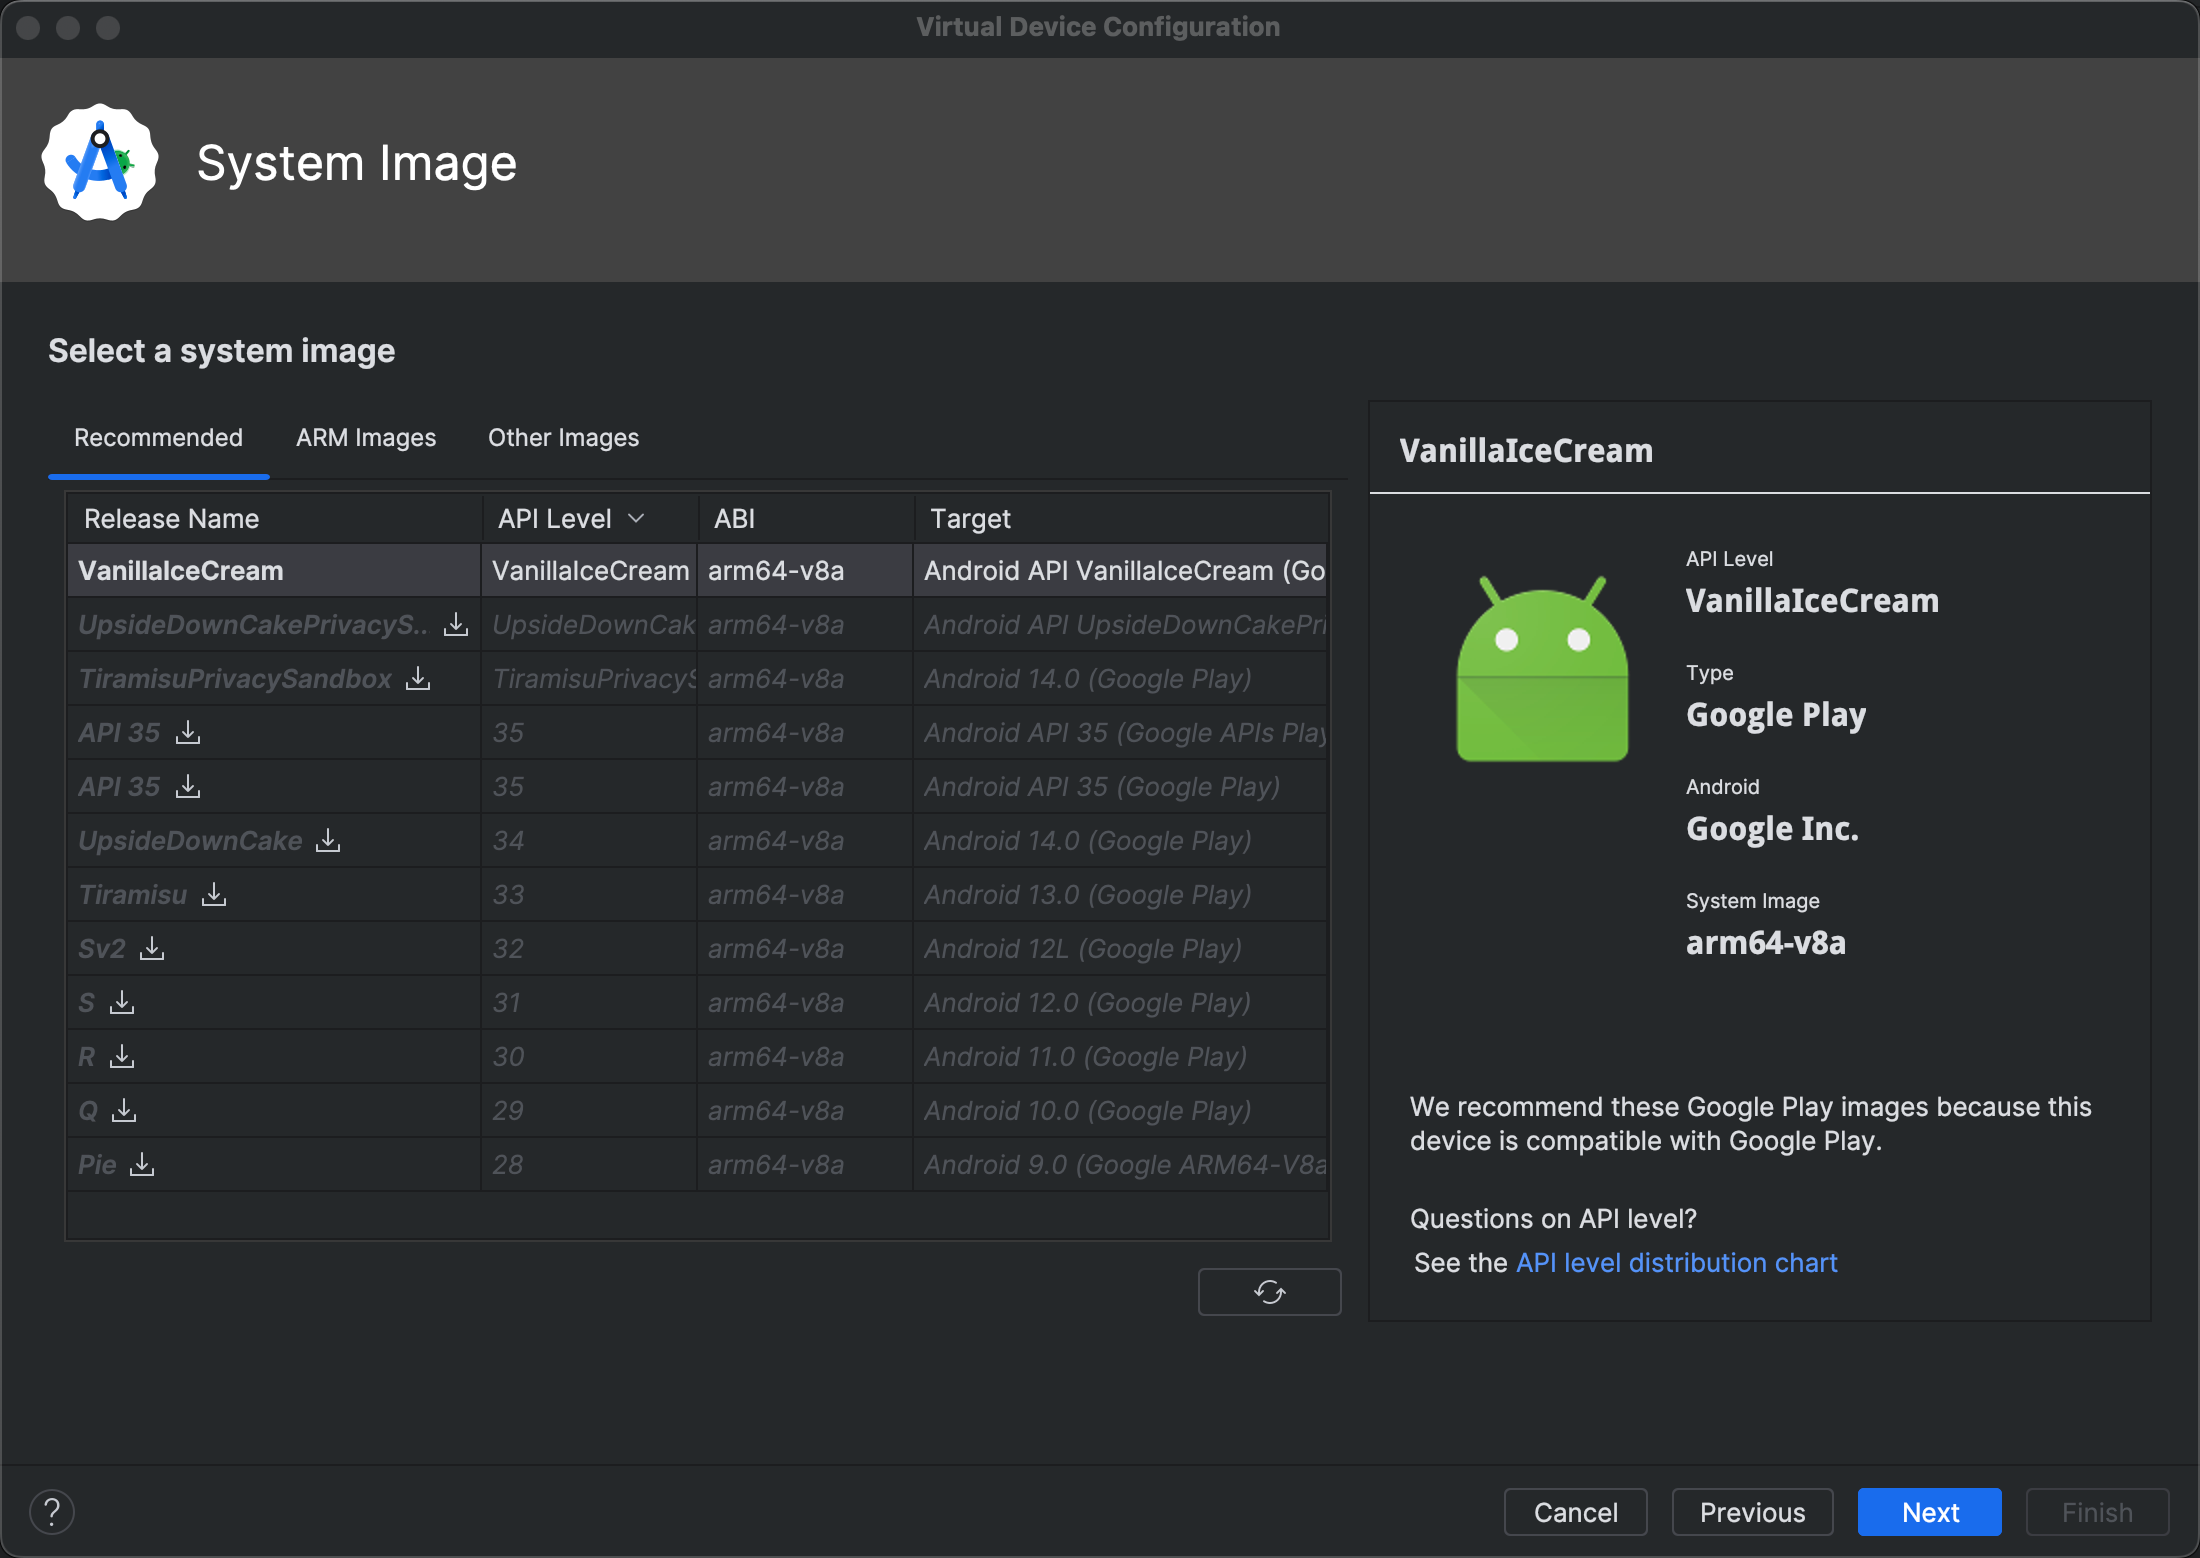Viewport: 2200px width, 1558px height.
Task: Click API level cell showing 31
Action: click(589, 1002)
